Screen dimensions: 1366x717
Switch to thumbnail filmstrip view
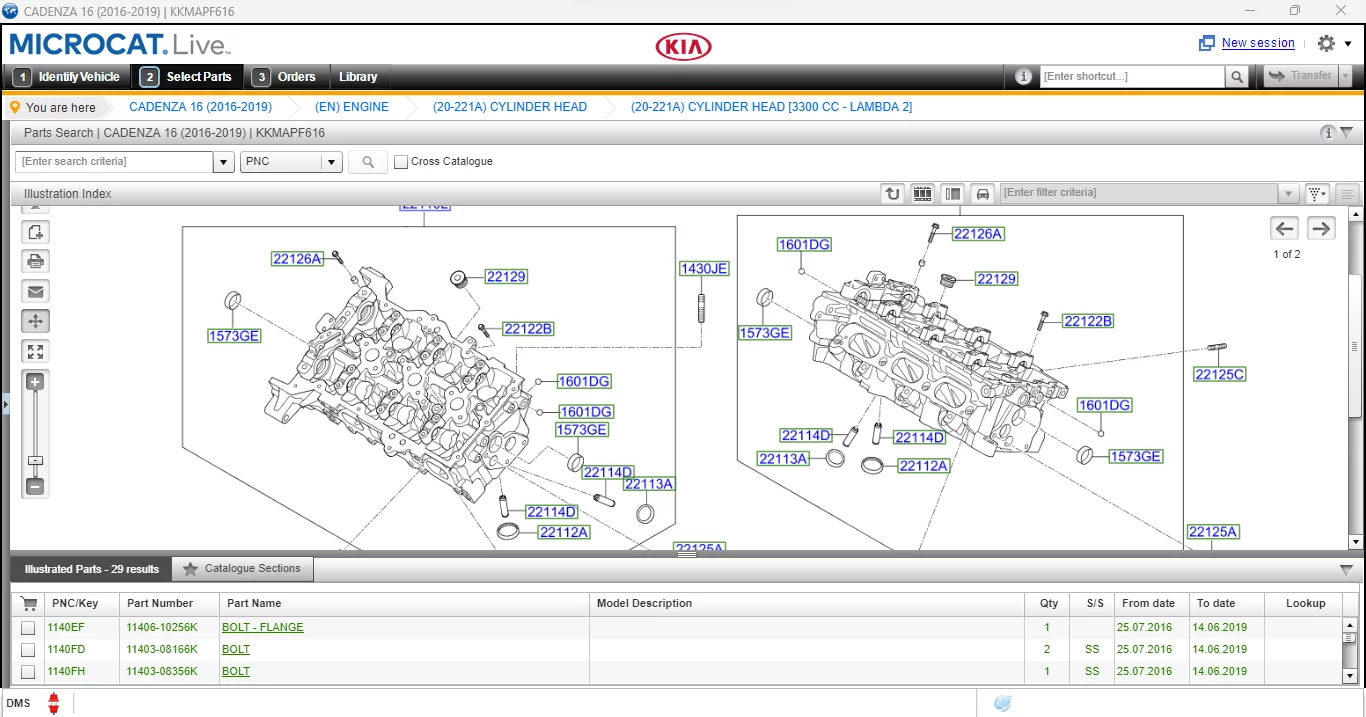click(x=922, y=193)
